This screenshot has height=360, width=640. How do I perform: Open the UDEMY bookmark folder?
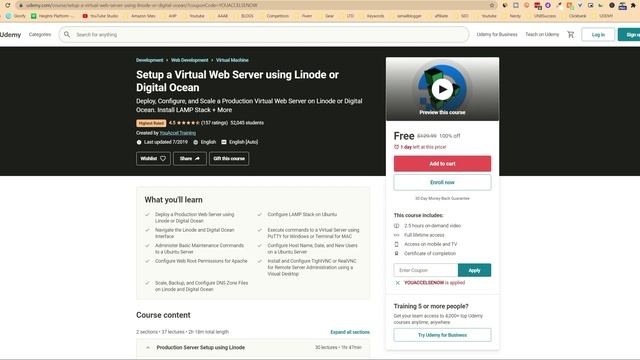pos(602,16)
